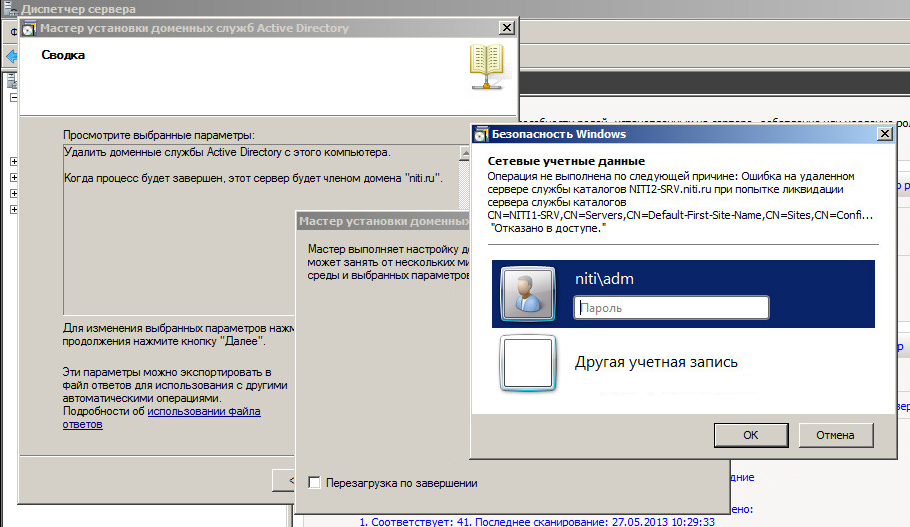The image size is (910, 527).
Task: Click the Windows Security title bar icon
Action: [481, 135]
